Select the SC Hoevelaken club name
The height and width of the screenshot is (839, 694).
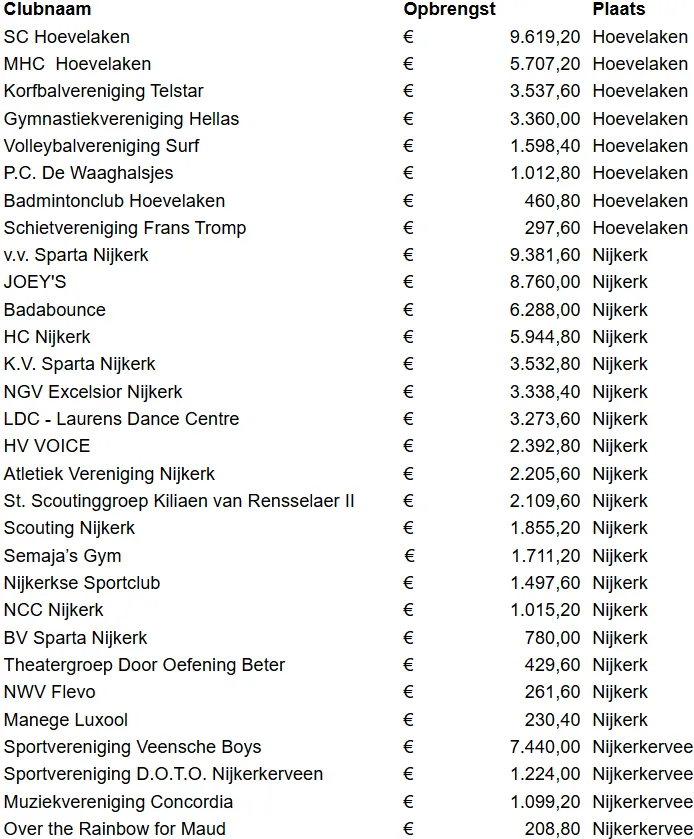pos(67,37)
